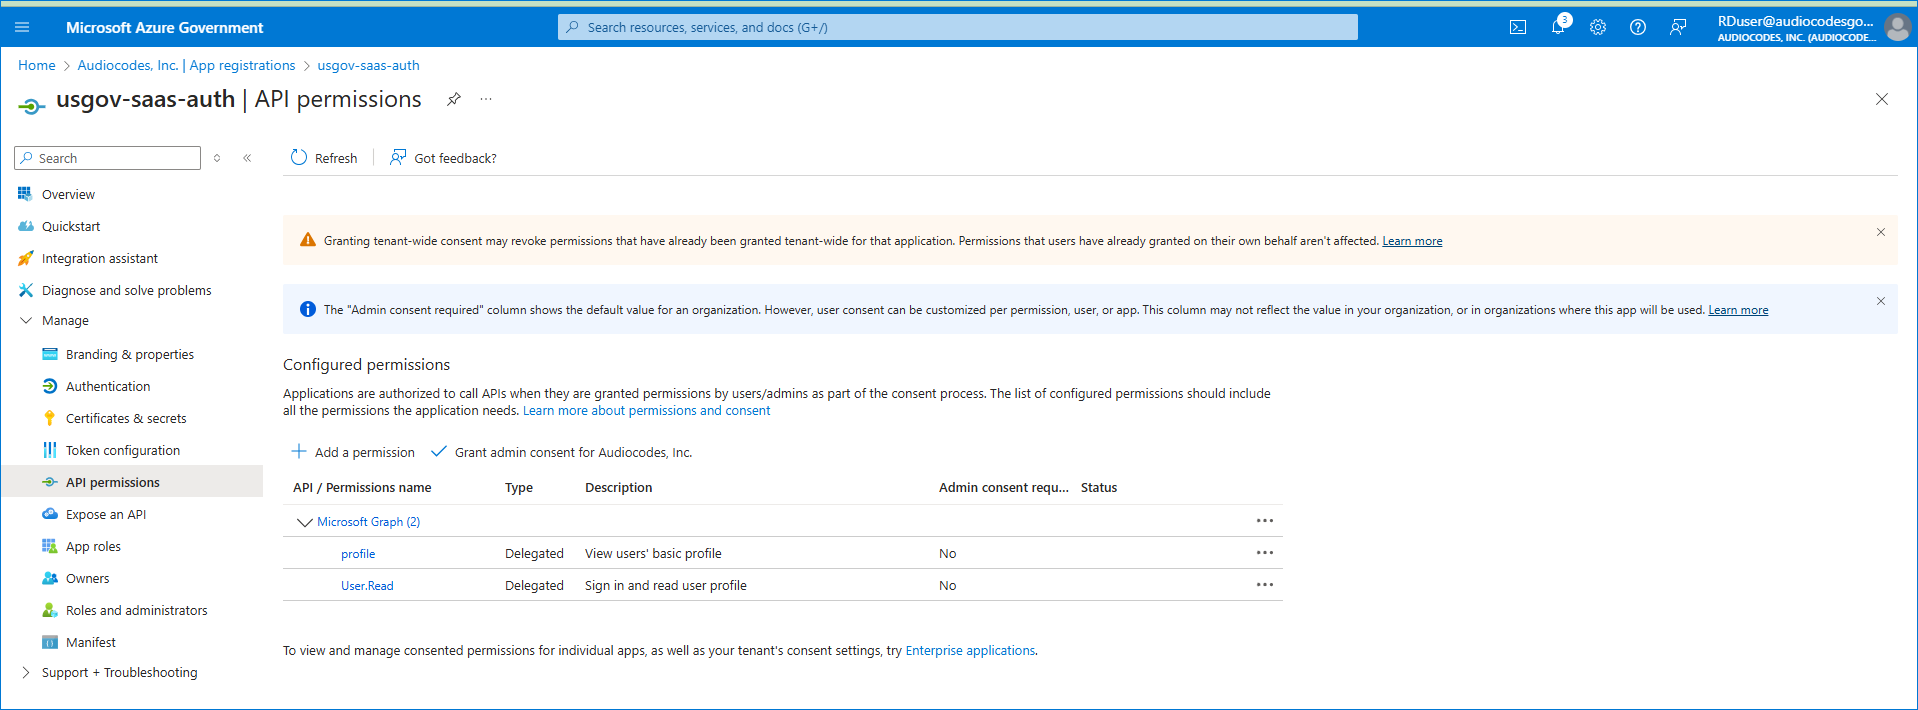Viewport: 1918px width, 710px height.
Task: Open Learn more about permissions and consent
Action: pyautogui.click(x=646, y=411)
